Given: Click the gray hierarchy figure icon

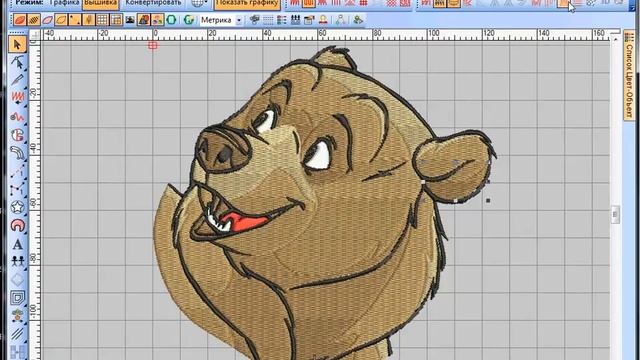Looking at the screenshot, I should (x=340, y=20).
